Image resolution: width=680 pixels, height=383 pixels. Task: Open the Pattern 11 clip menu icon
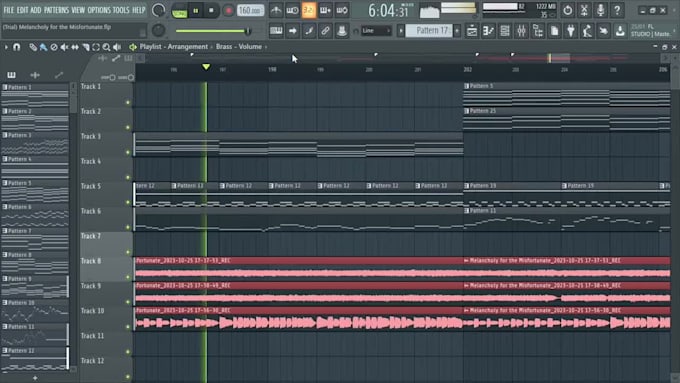(467, 211)
